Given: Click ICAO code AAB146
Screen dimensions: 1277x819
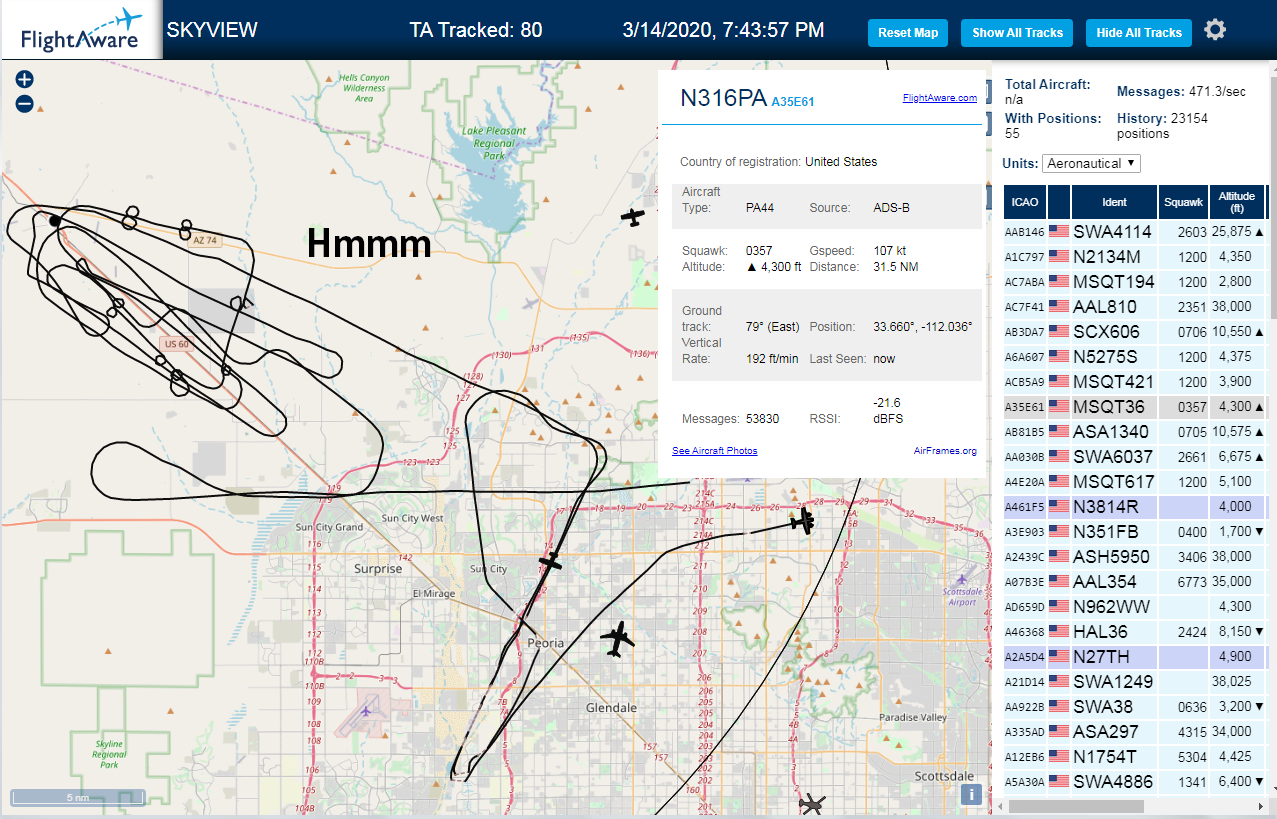Looking at the screenshot, I should (1024, 233).
